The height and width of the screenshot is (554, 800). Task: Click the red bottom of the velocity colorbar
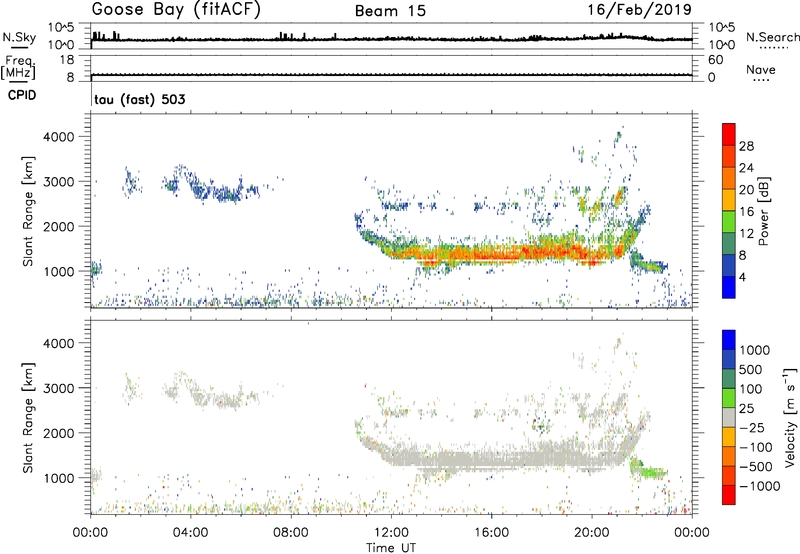(x=729, y=495)
